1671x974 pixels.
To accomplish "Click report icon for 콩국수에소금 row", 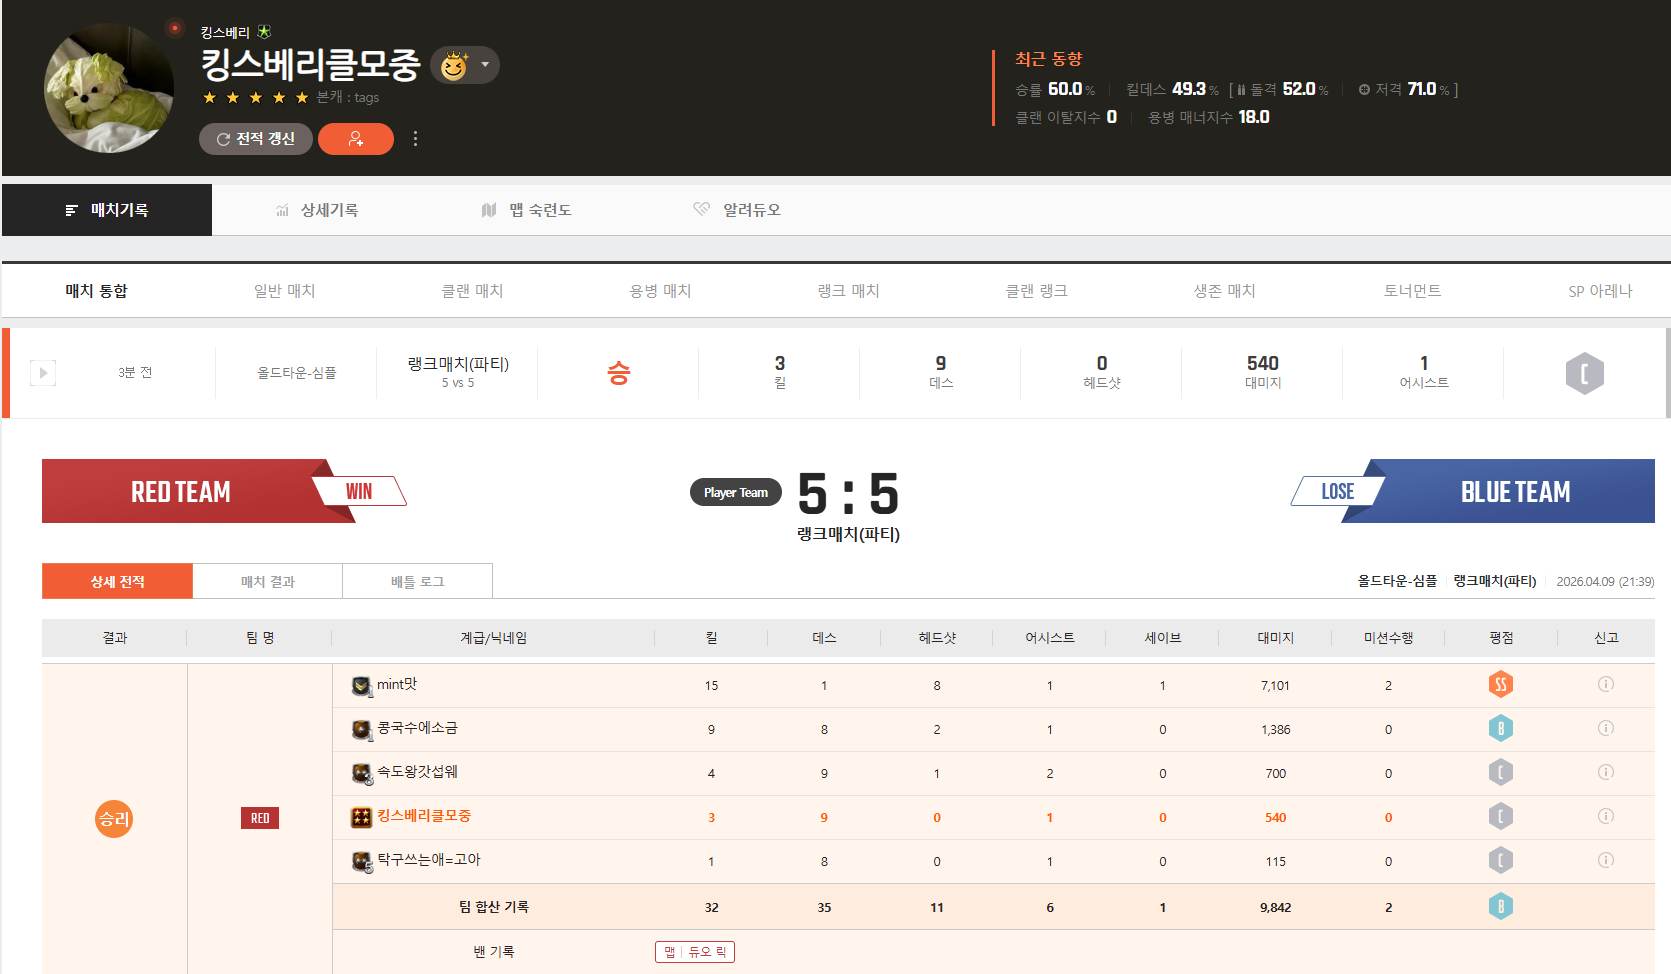I will pos(1605,728).
